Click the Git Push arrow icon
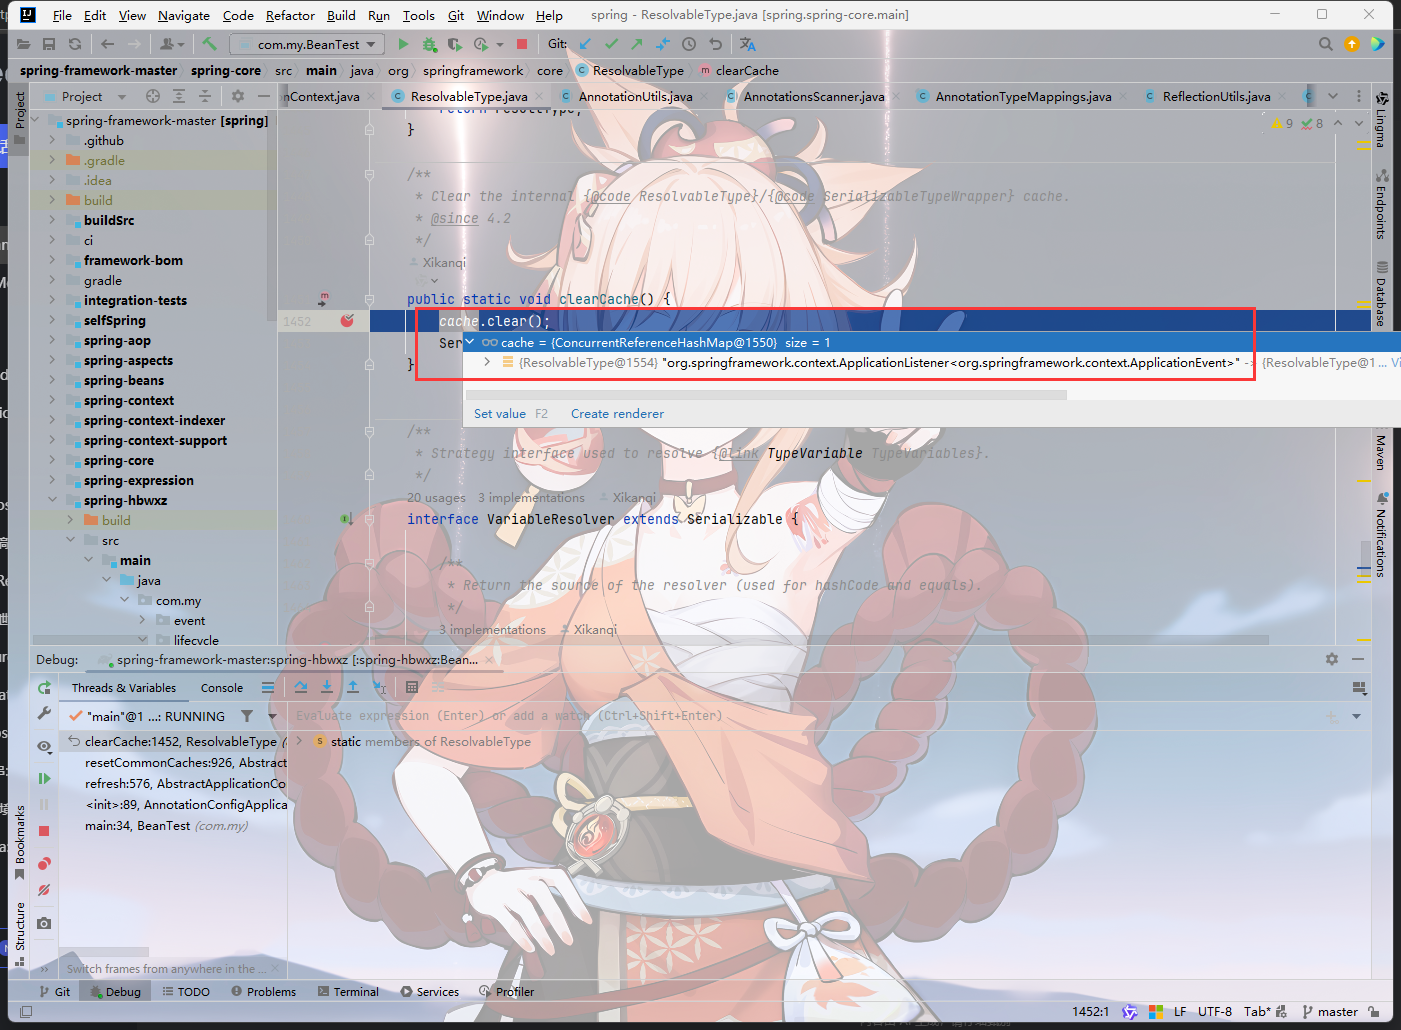Image resolution: width=1401 pixels, height=1030 pixels. click(x=637, y=44)
